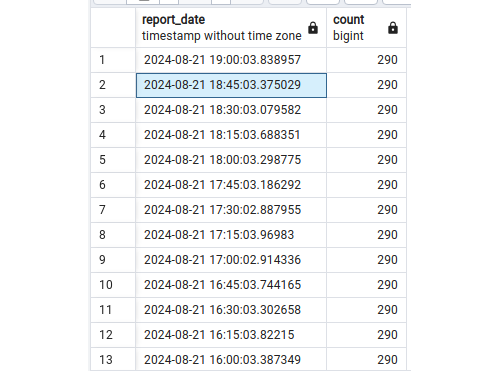Select row number 8 header

coord(113,235)
